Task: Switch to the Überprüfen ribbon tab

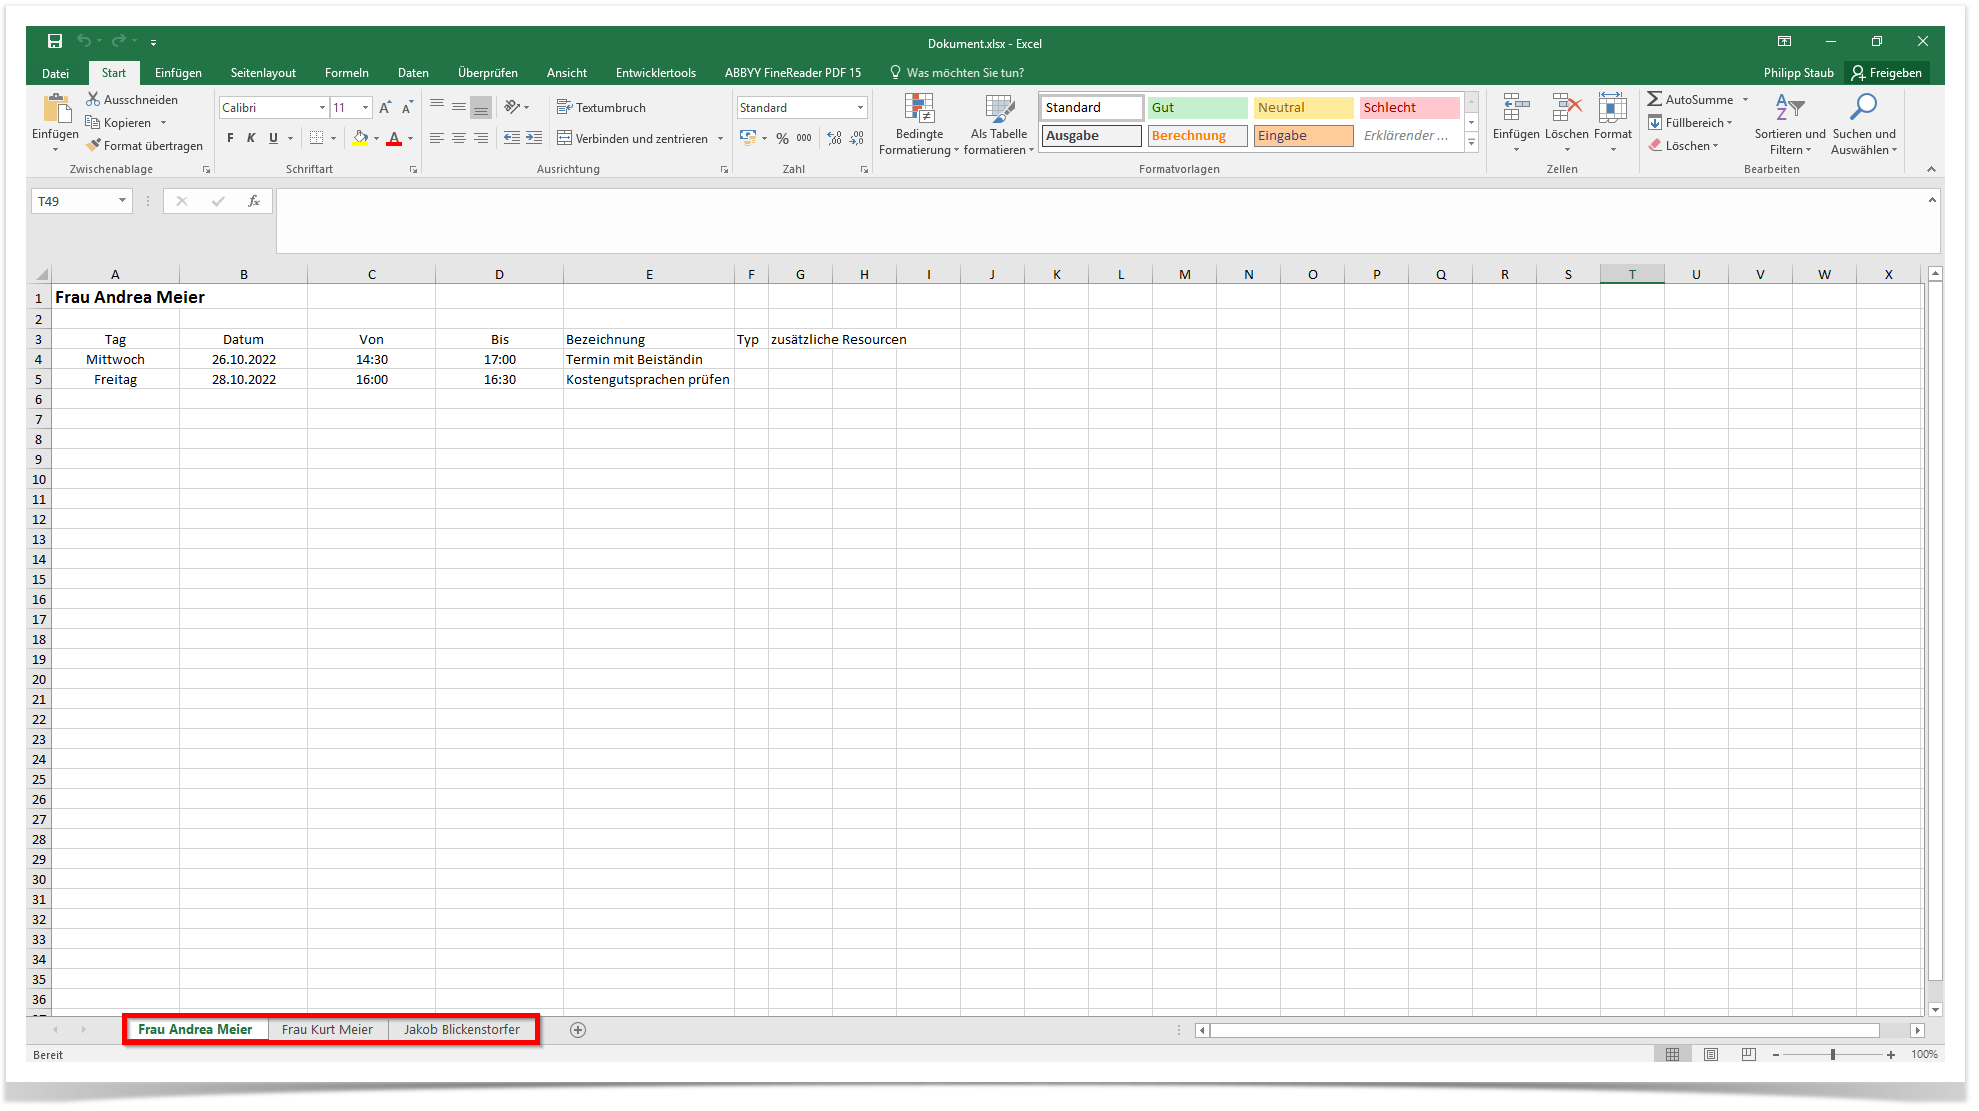Action: click(487, 73)
